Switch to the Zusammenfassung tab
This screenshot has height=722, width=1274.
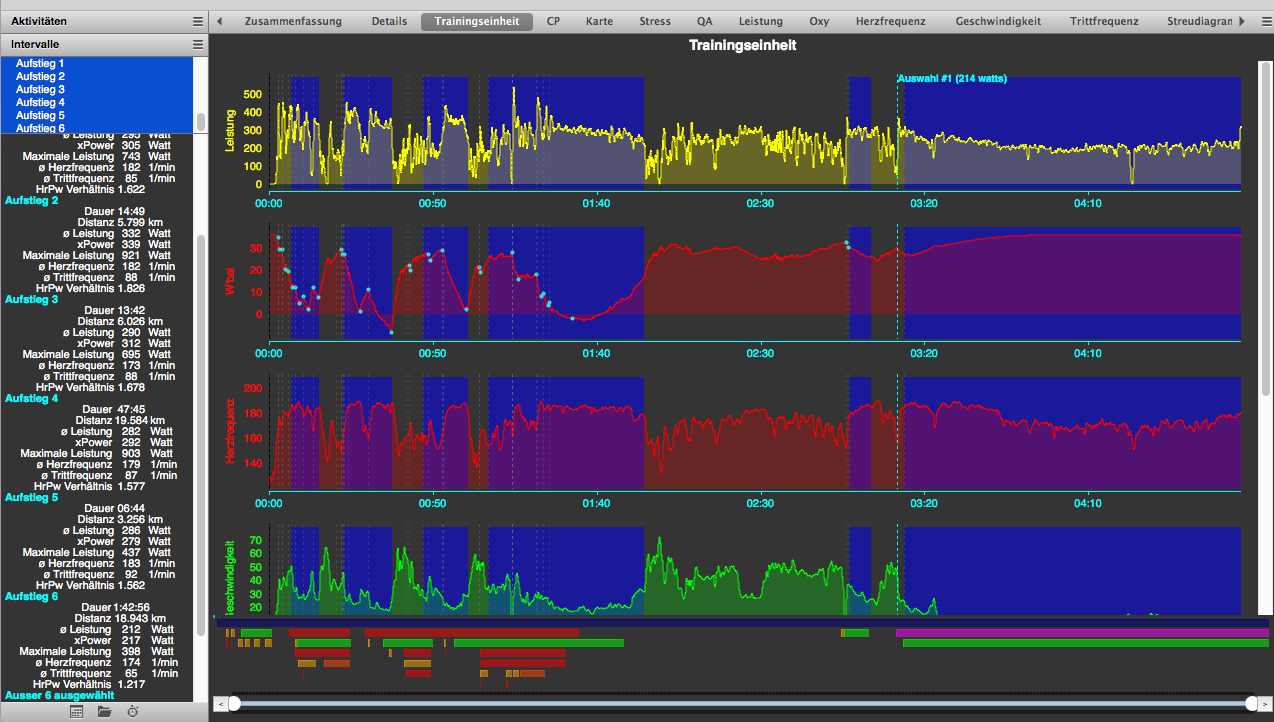pos(293,21)
